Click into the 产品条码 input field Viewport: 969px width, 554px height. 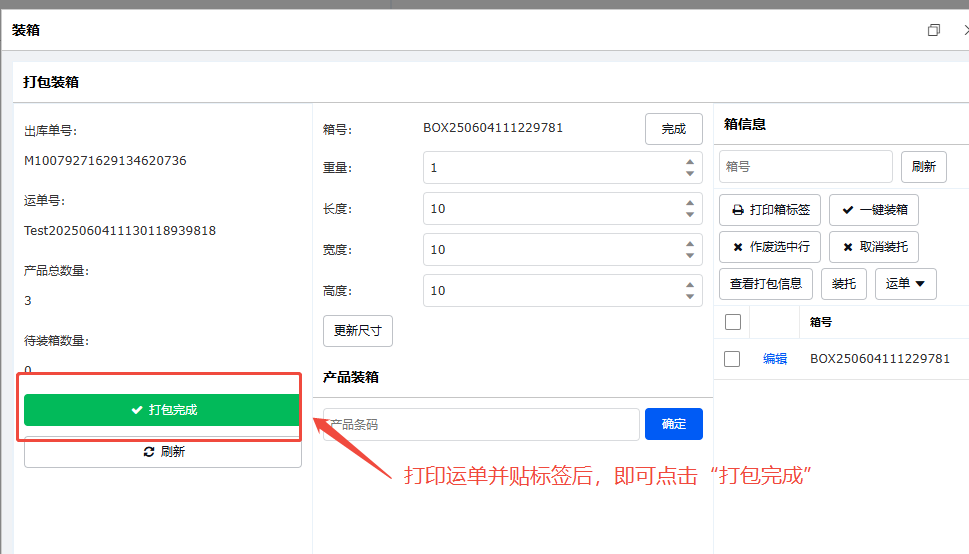coord(481,424)
